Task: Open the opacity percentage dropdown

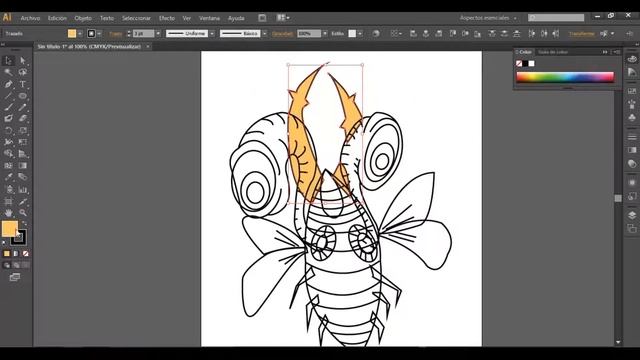Action: [325, 34]
